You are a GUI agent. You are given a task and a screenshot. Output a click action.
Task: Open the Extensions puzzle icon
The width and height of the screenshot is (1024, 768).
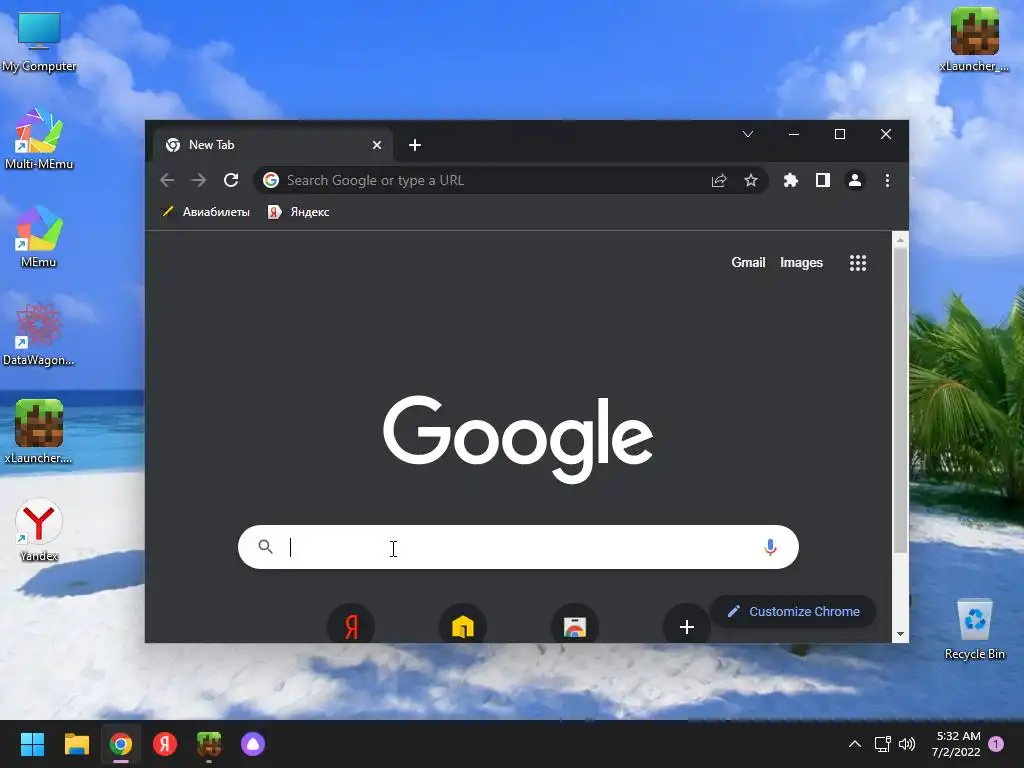tap(791, 180)
